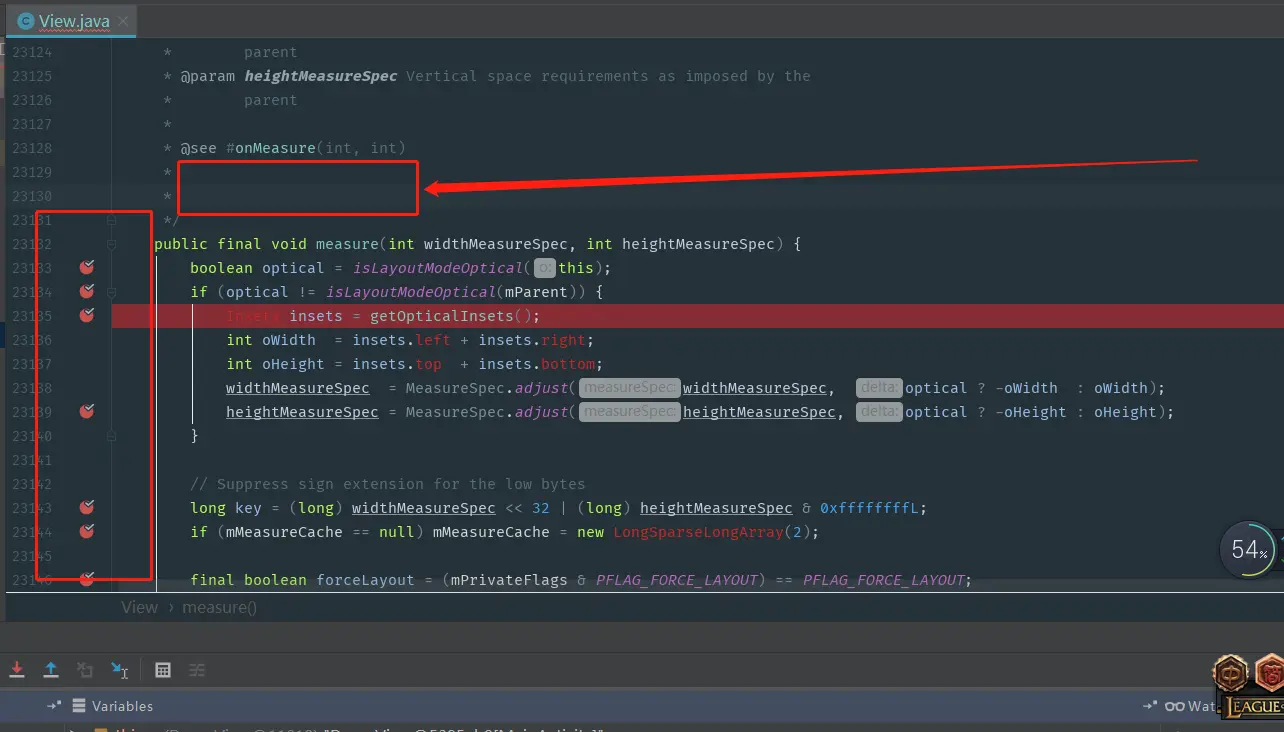1284x732 pixels.
Task: Click the Watches glasses icon
Action: tap(1174, 706)
